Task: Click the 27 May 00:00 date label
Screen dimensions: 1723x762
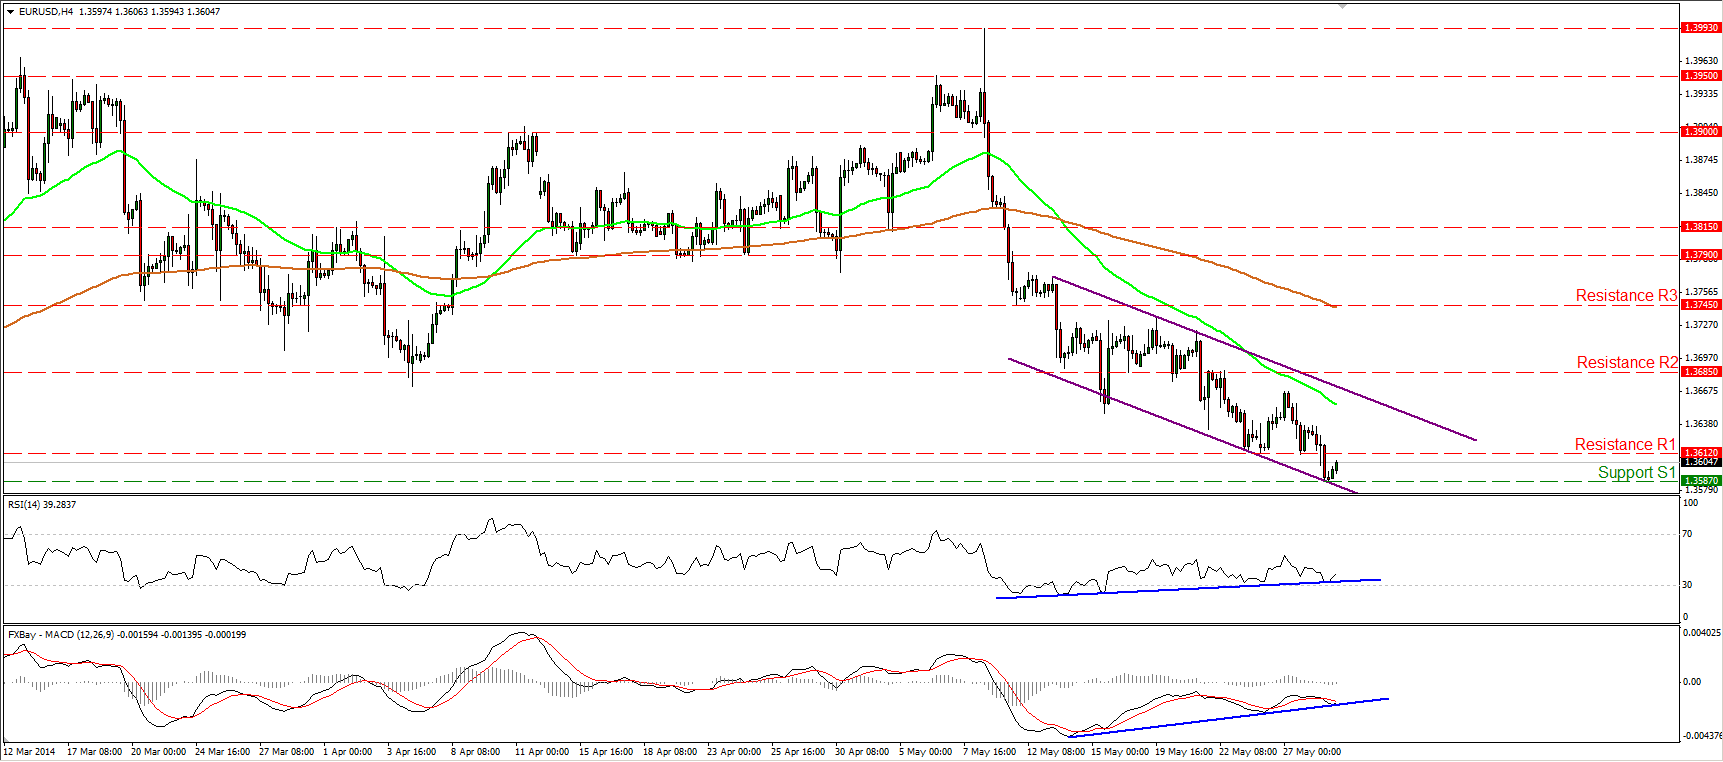Action: click(x=1312, y=752)
